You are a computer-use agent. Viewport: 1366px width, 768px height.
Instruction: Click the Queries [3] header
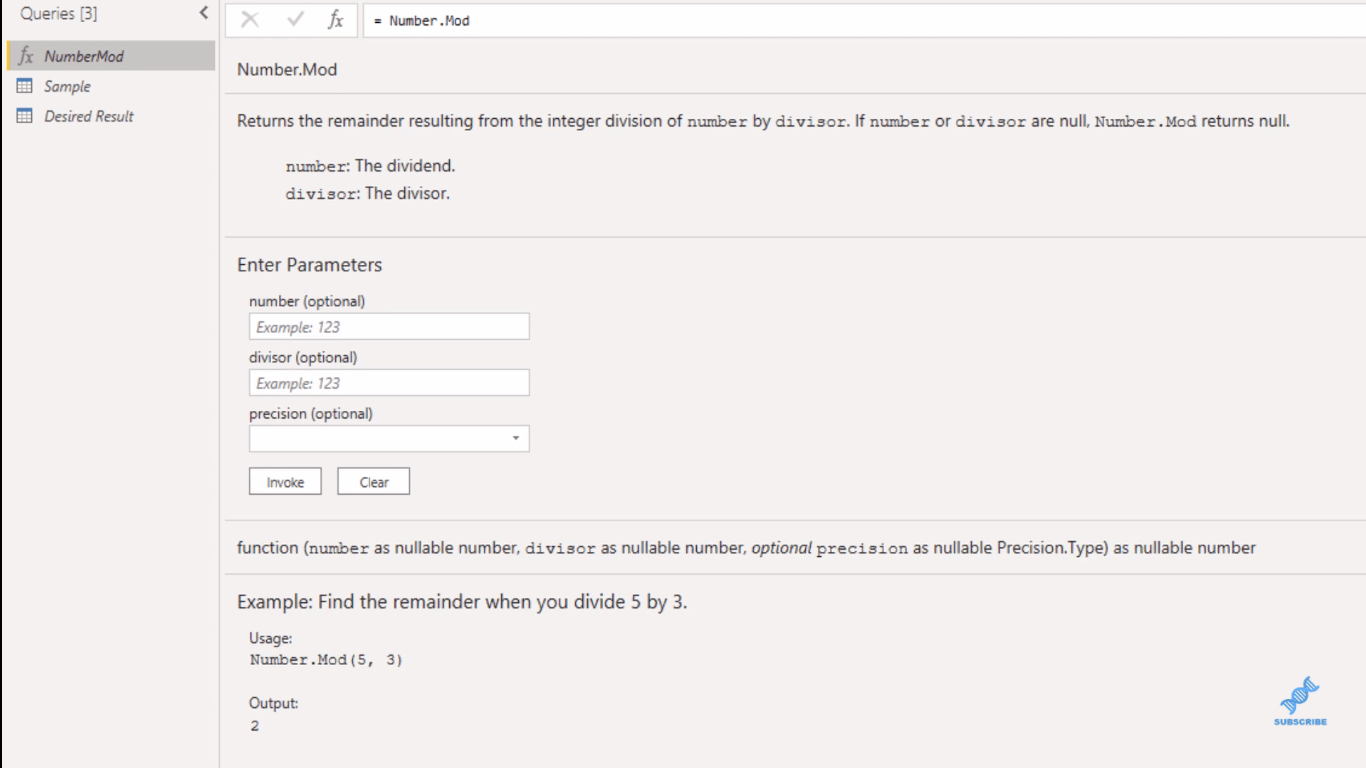click(59, 14)
